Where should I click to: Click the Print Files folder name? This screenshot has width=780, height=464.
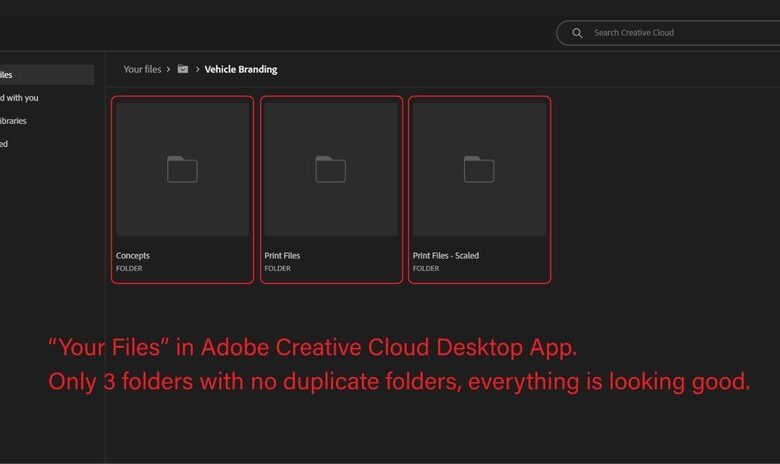pos(282,256)
